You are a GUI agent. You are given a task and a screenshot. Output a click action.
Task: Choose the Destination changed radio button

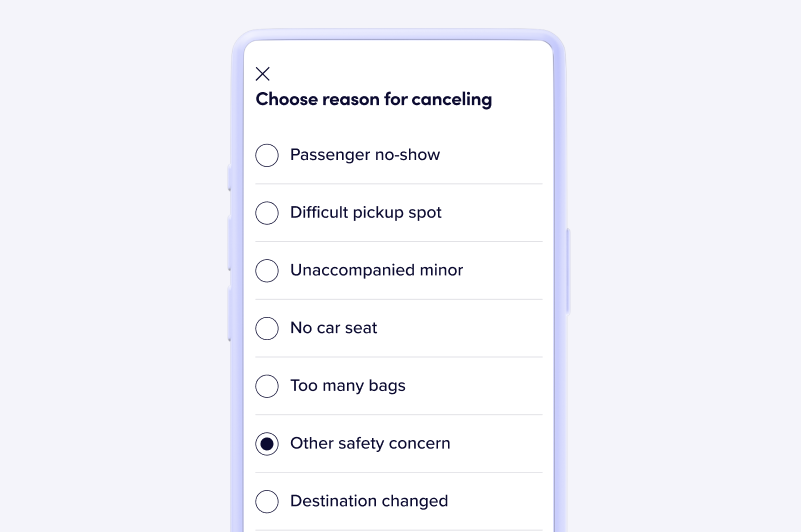click(x=267, y=502)
